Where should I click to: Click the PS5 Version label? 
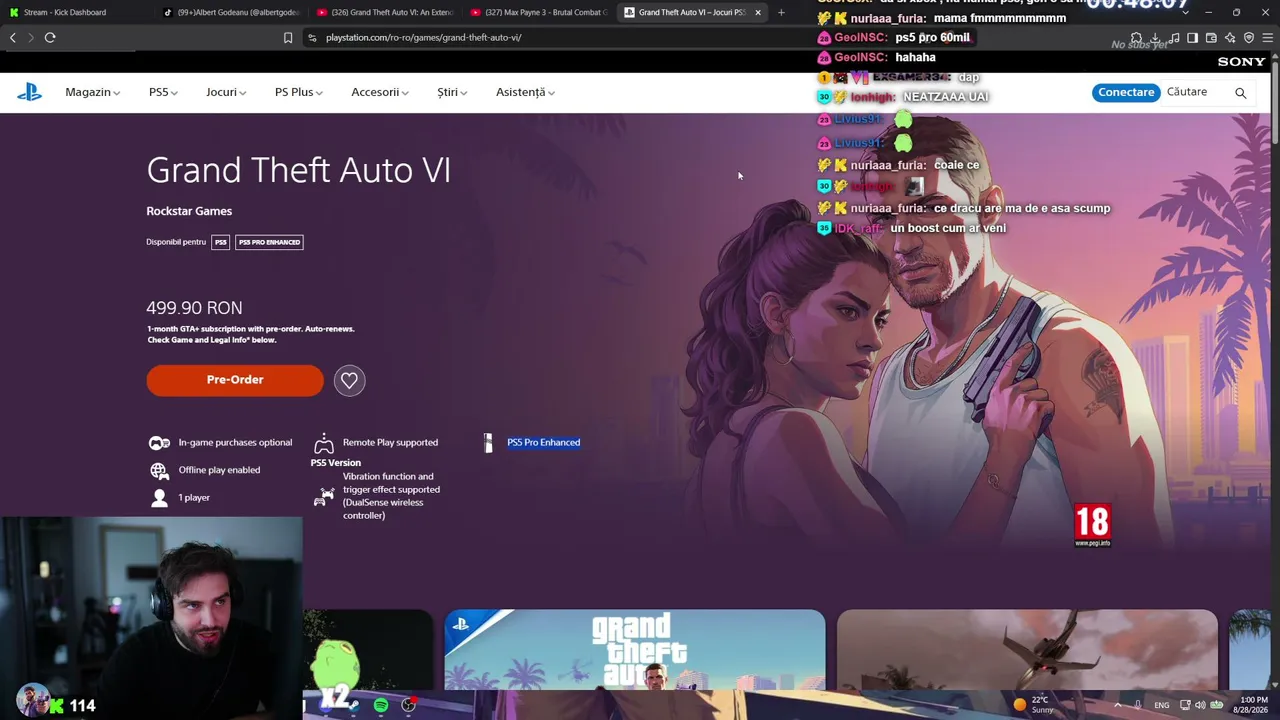click(x=336, y=463)
